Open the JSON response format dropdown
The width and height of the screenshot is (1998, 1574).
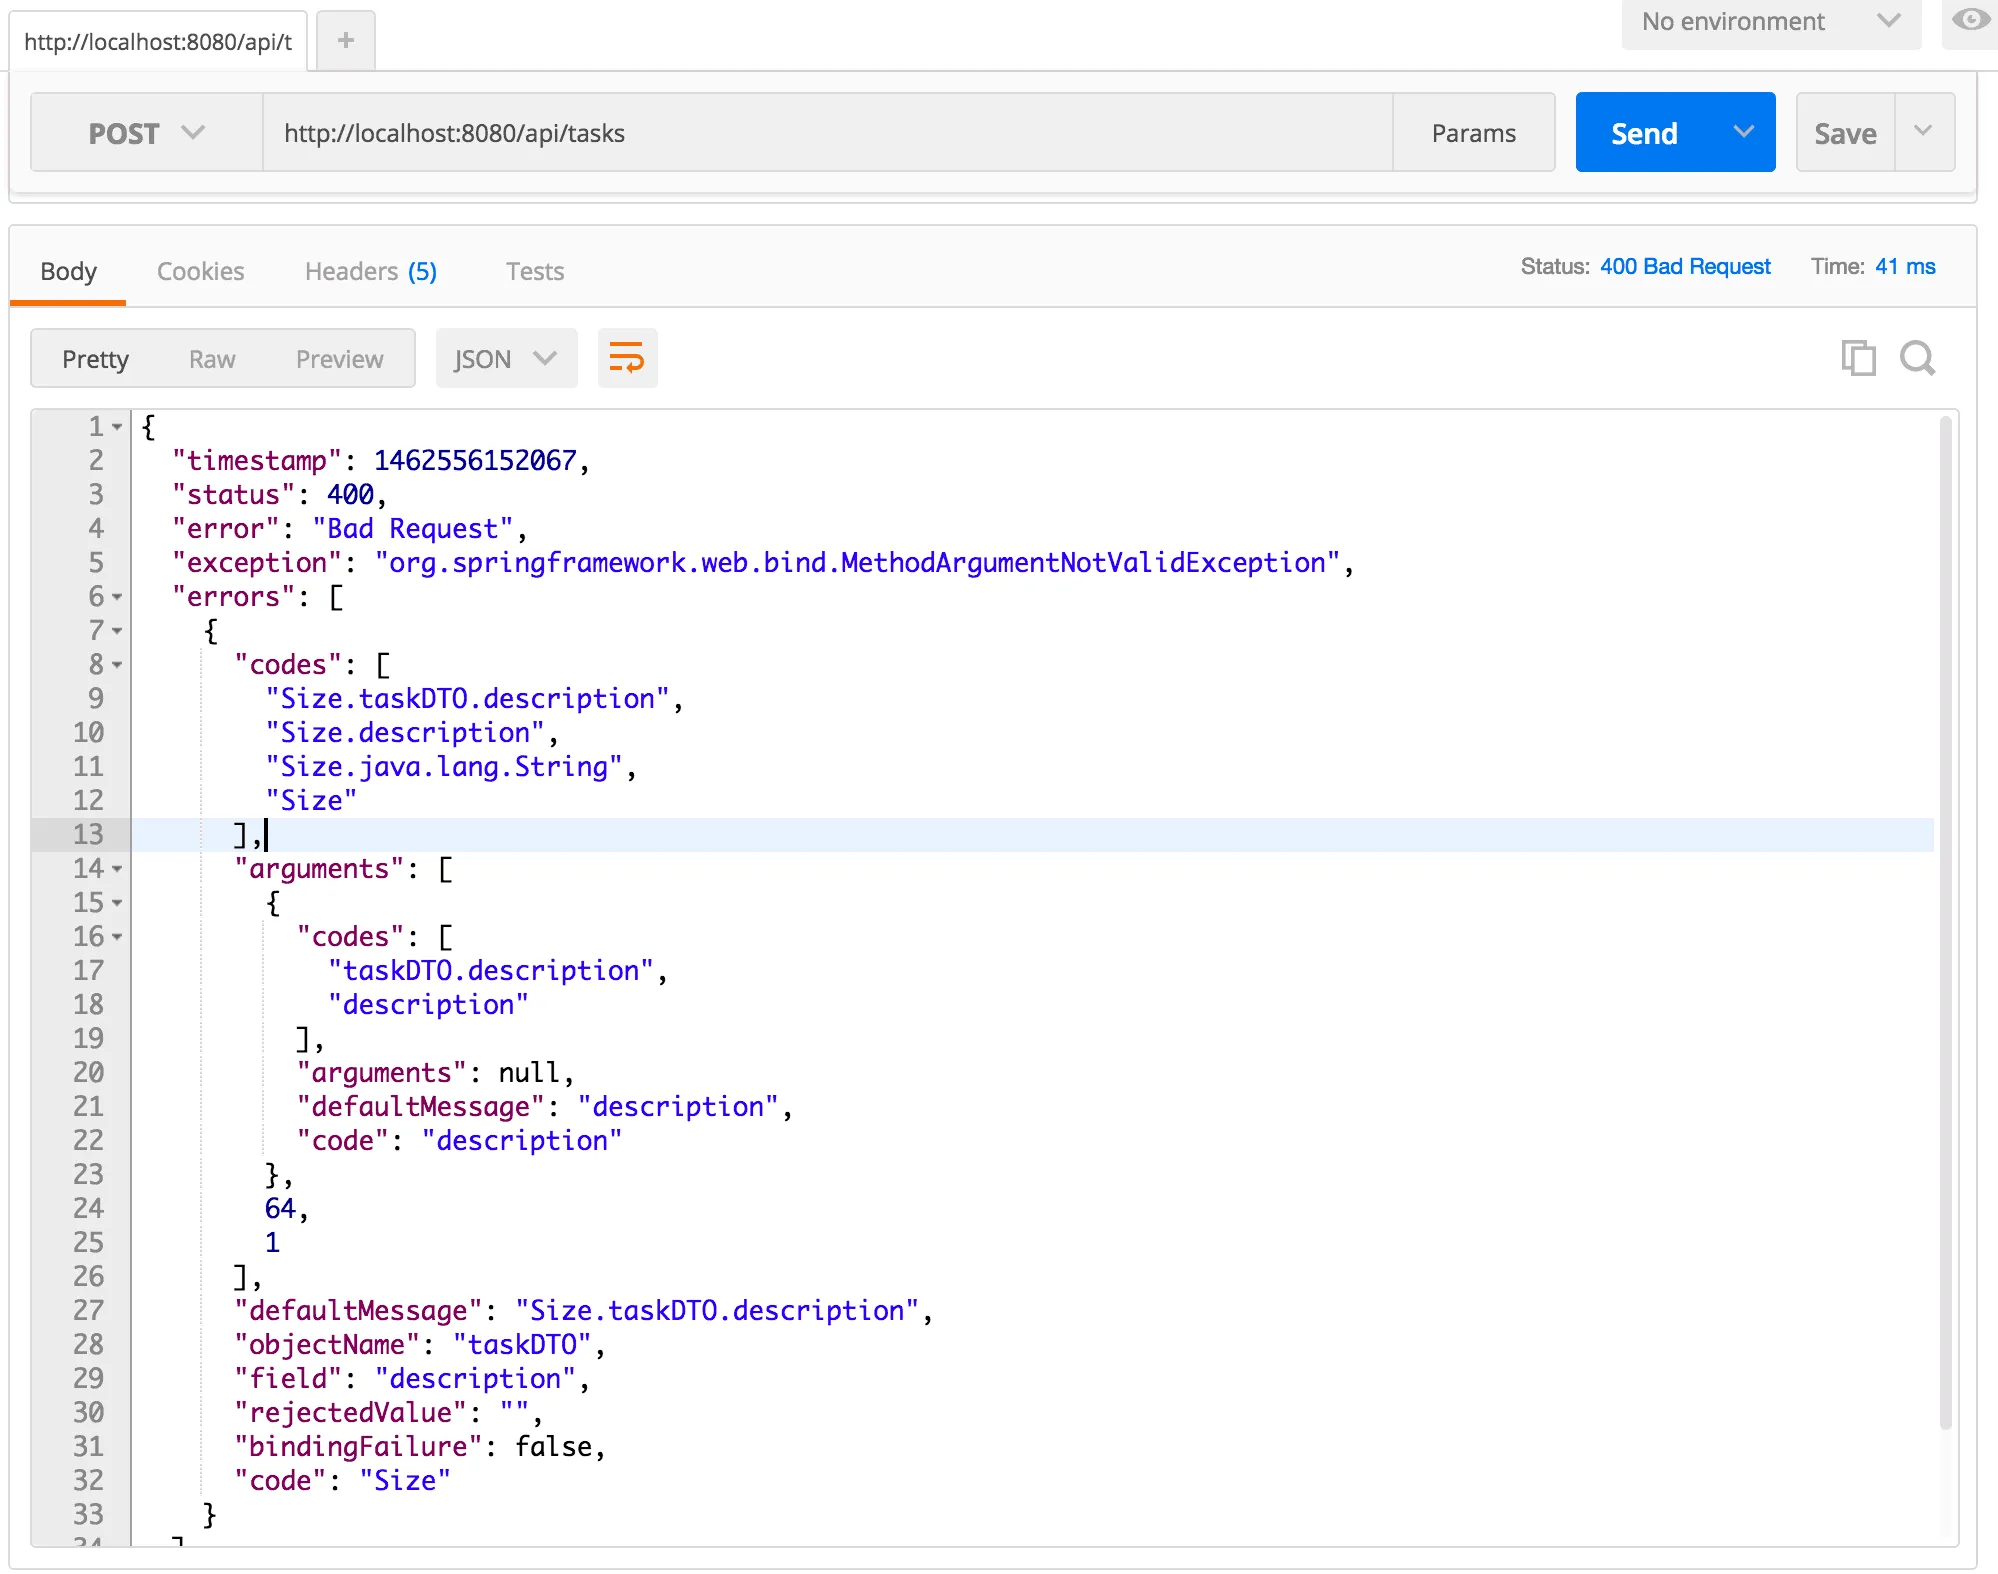point(505,358)
